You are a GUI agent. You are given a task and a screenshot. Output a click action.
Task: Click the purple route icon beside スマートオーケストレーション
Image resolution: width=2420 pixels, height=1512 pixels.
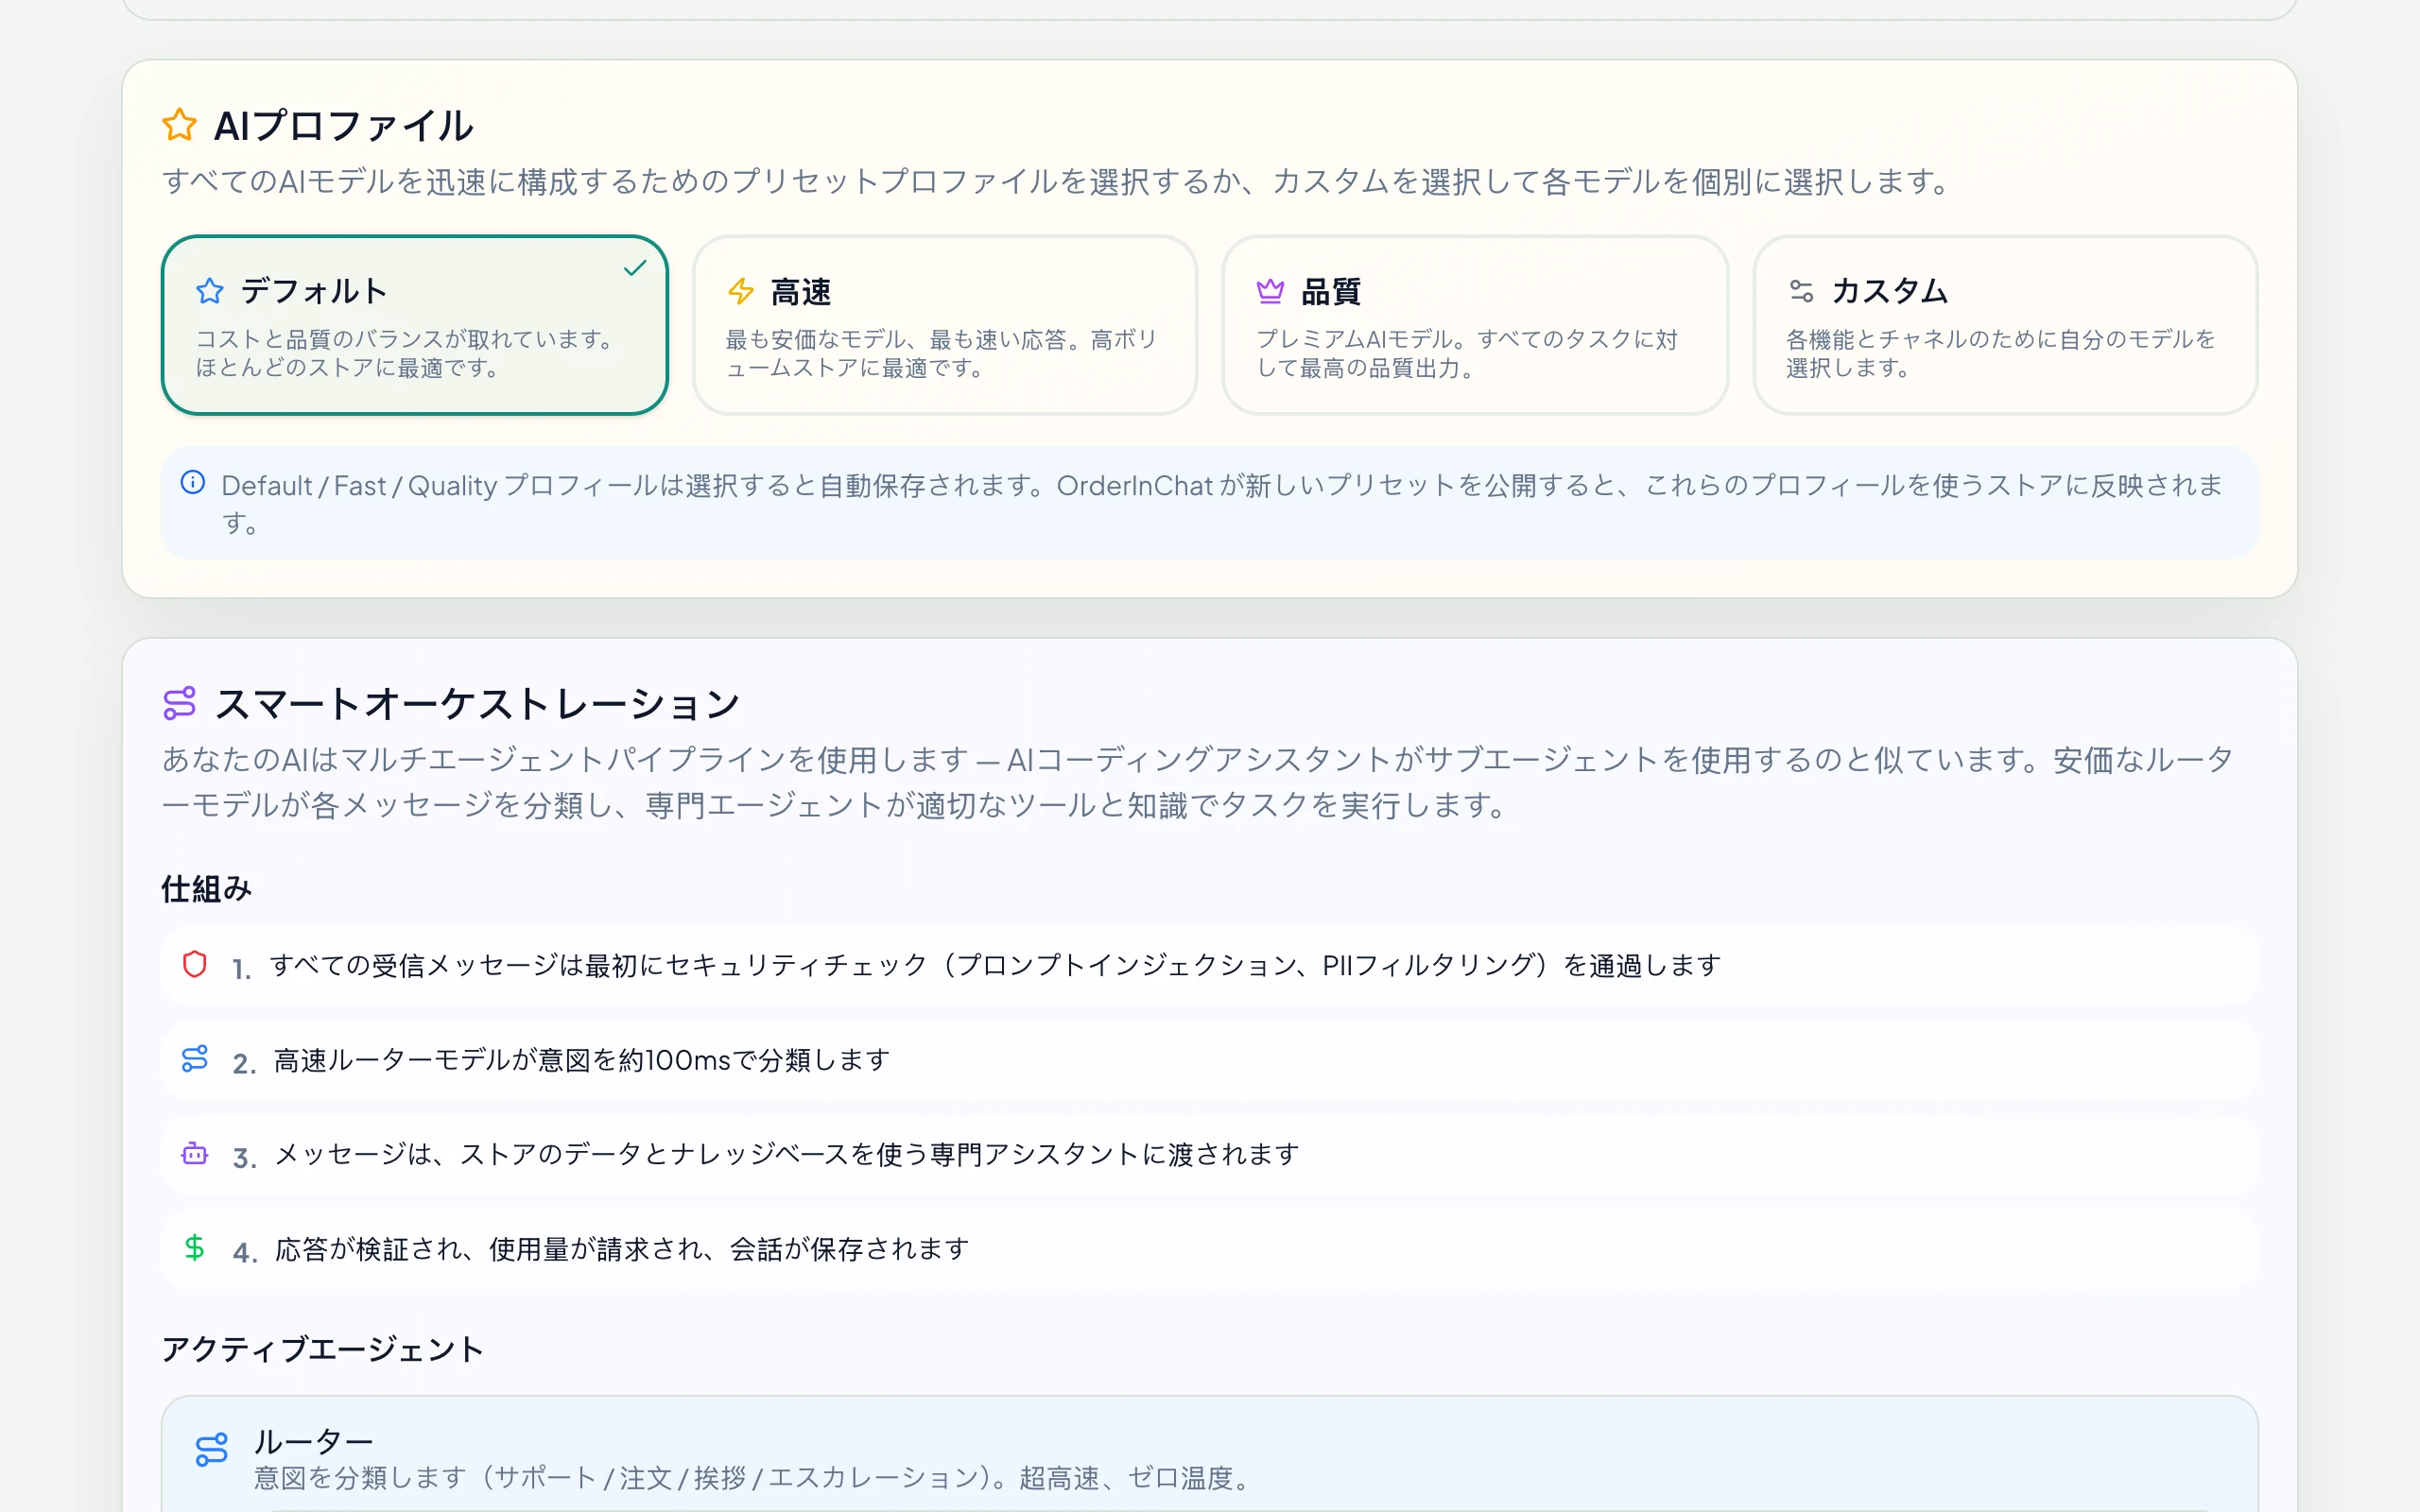point(180,703)
